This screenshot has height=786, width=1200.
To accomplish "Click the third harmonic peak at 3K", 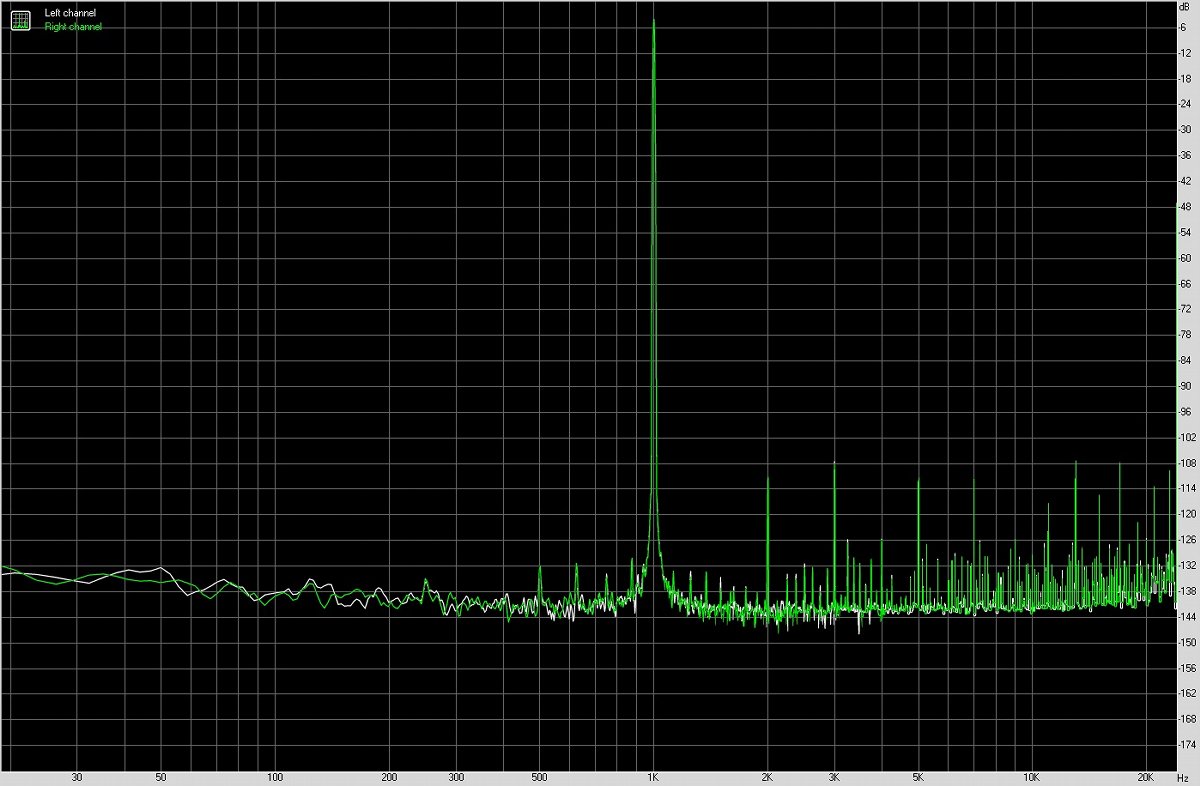I will pyautogui.click(x=834, y=465).
